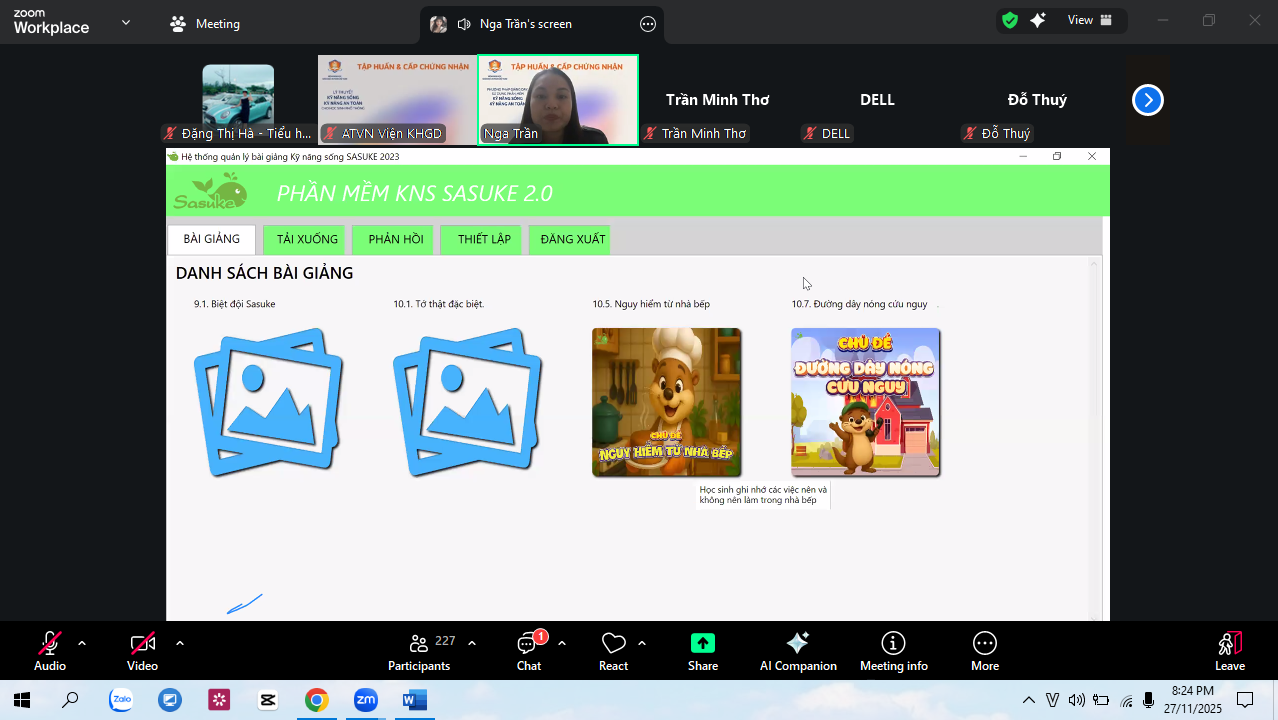Open the Nguy hiểm từ nhà bếp lesson thumbnail
1278x720 pixels.
tap(666, 402)
